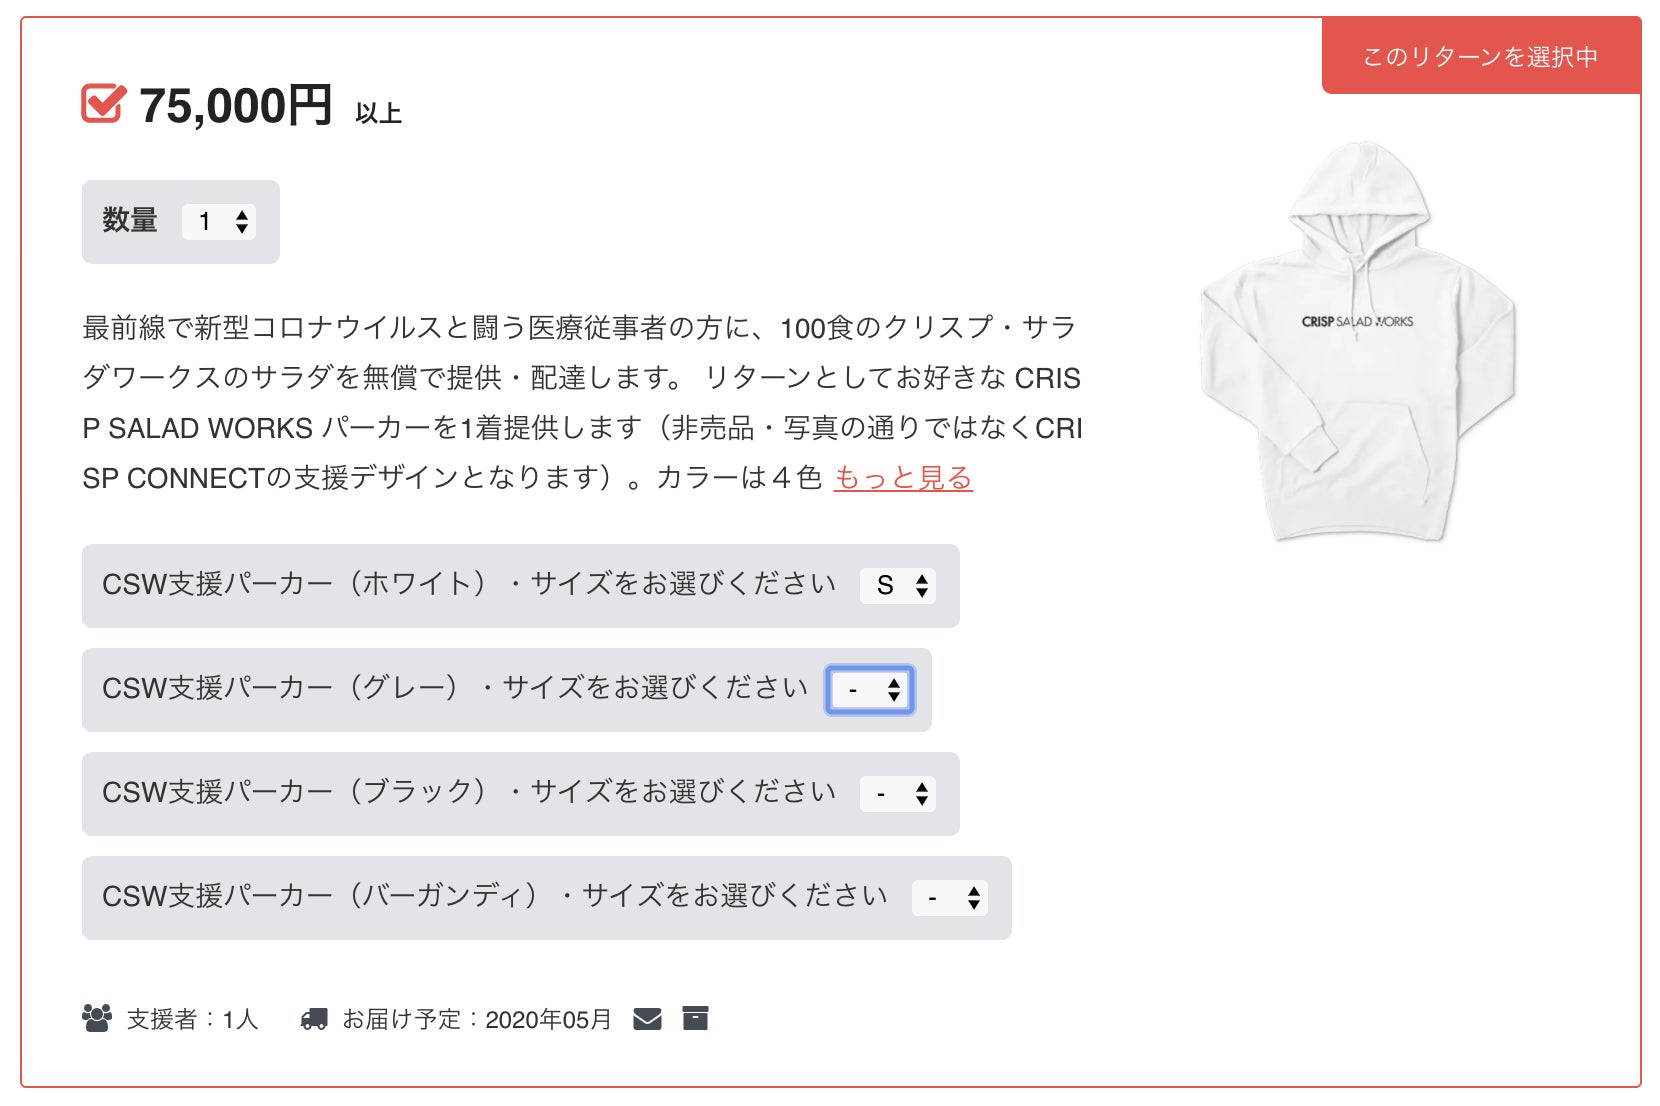
Task: Click the 支援者：1人 supporter count
Action: (x=192, y=1019)
